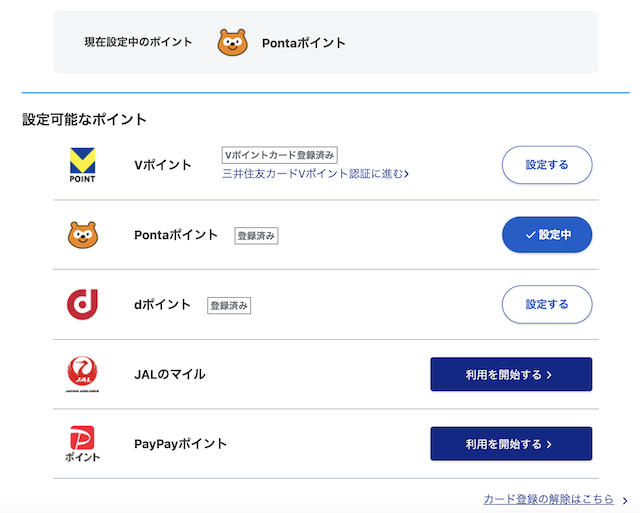This screenshot has height=513, width=640.
Task: Open 三井住友カードVポイント認証に進む link
Action: pyautogui.click(x=316, y=174)
